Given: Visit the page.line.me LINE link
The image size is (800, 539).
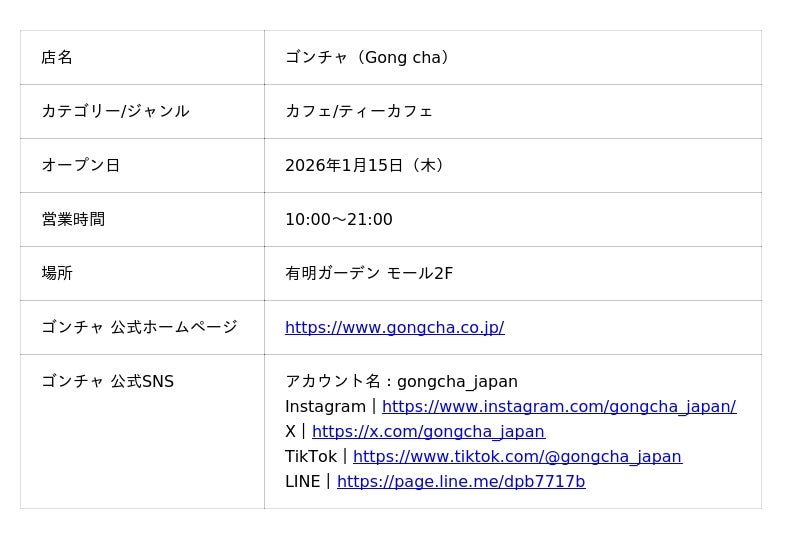Looking at the screenshot, I should click(461, 482).
